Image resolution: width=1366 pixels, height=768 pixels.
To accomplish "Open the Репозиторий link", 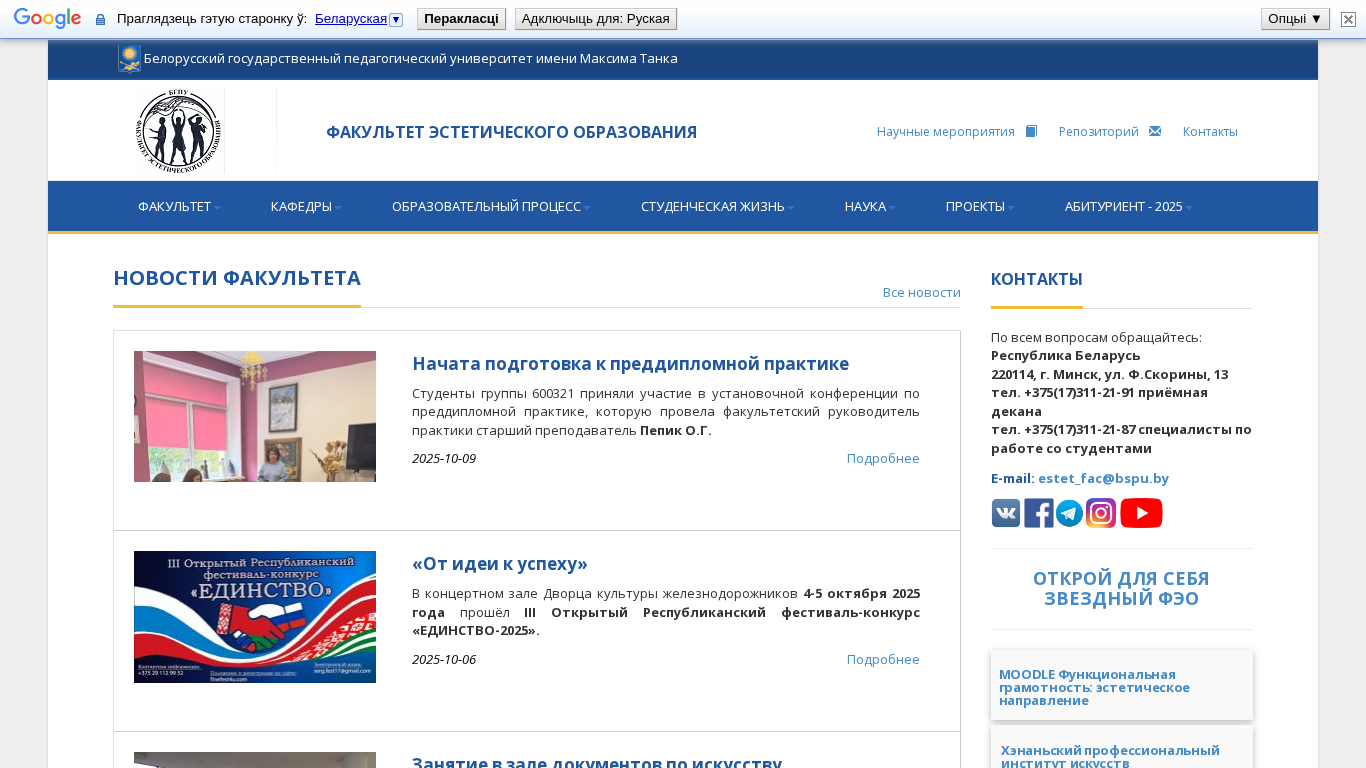I will click(1099, 131).
